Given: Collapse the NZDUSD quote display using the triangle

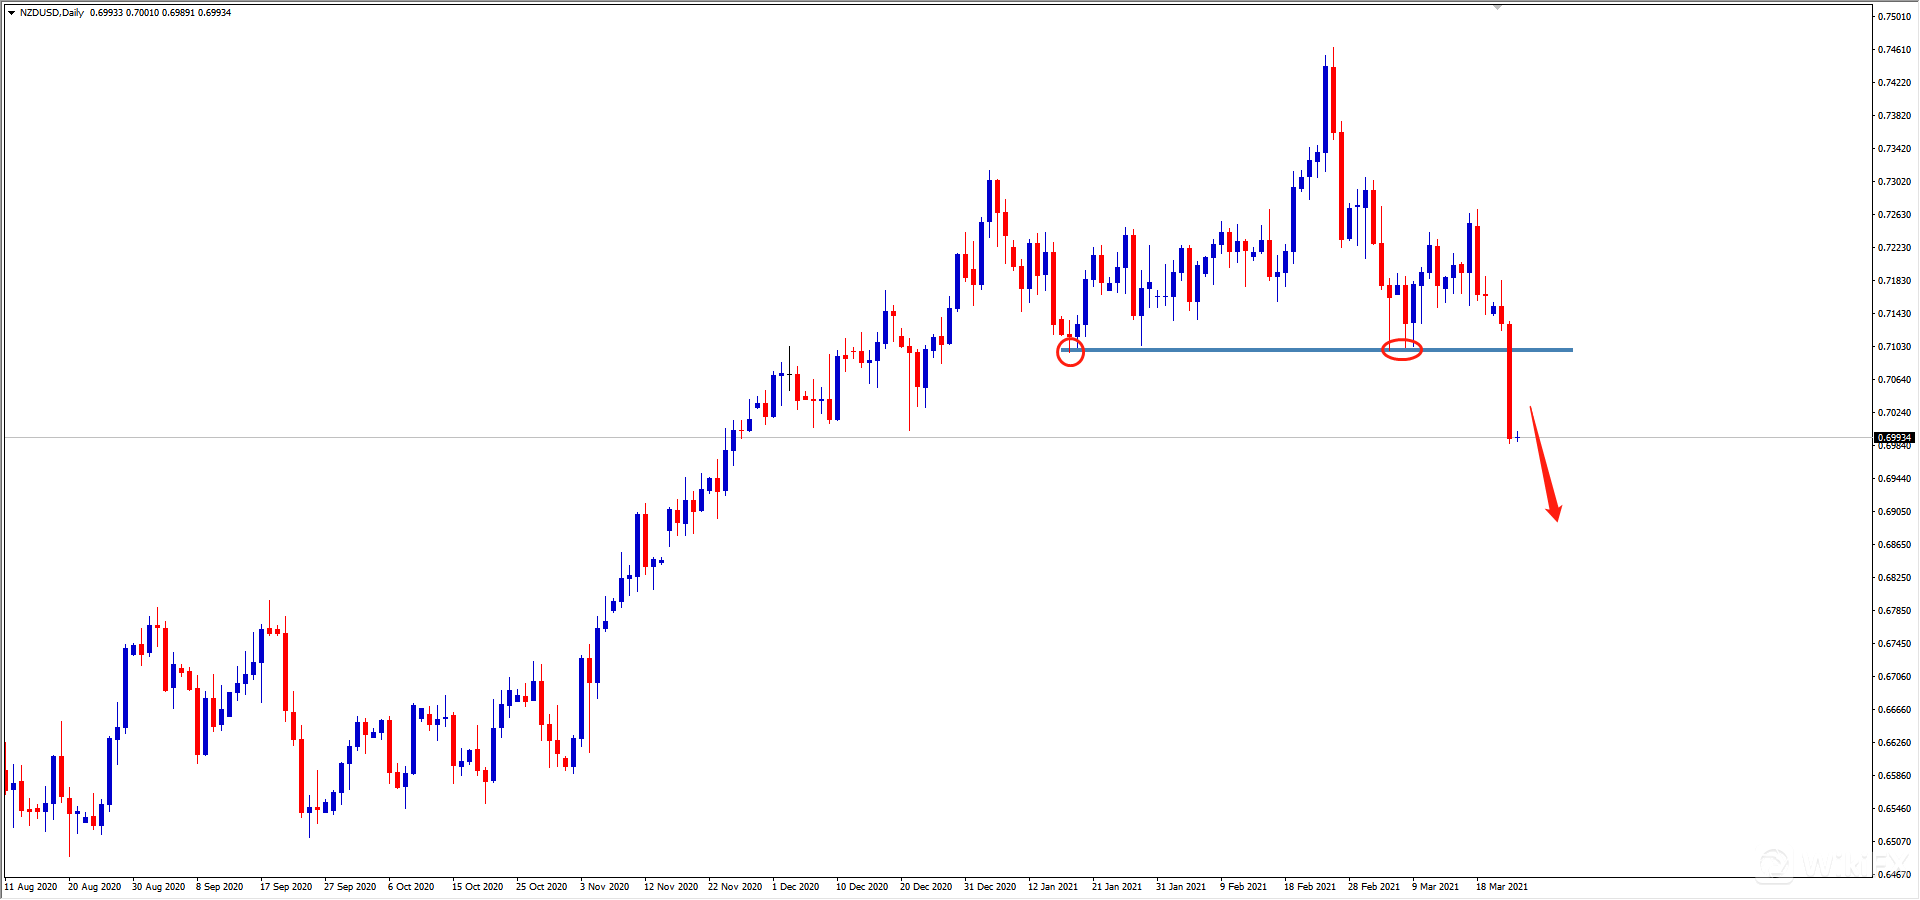Looking at the screenshot, I should 10,13.
